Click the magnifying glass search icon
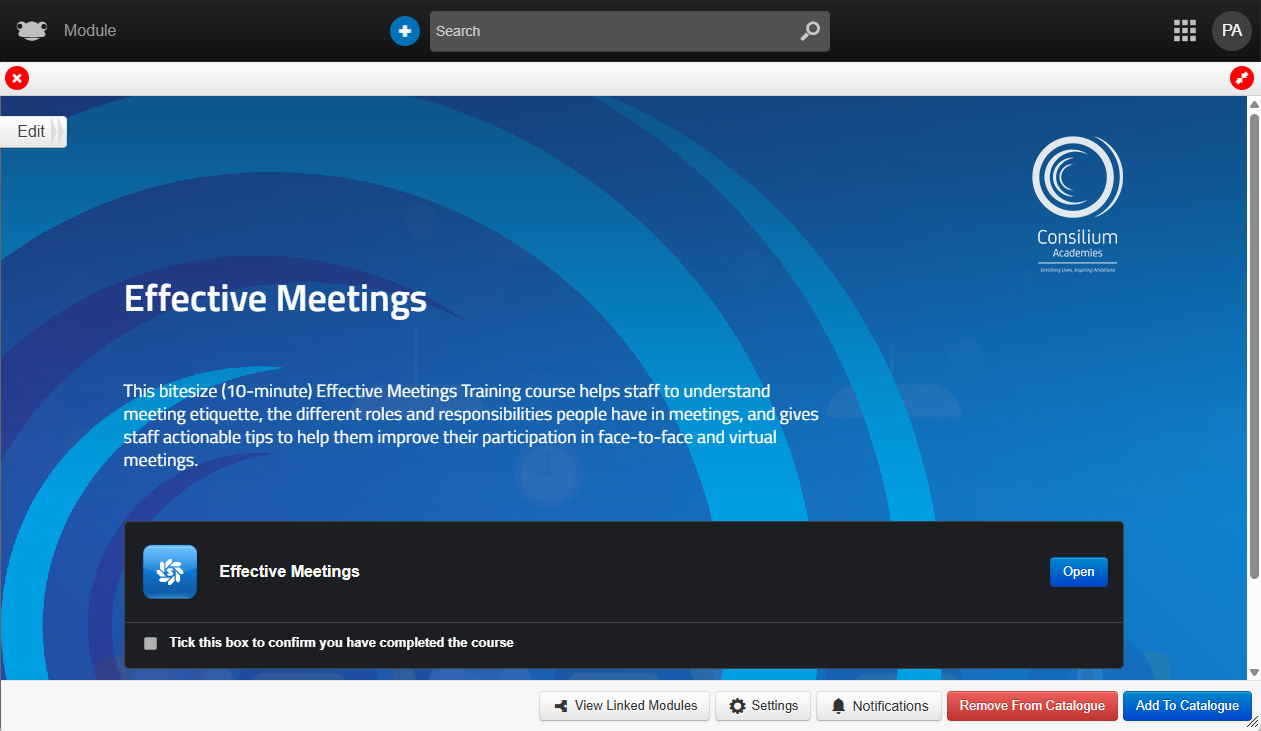Screen dimensions: 1261x731 point(810,31)
